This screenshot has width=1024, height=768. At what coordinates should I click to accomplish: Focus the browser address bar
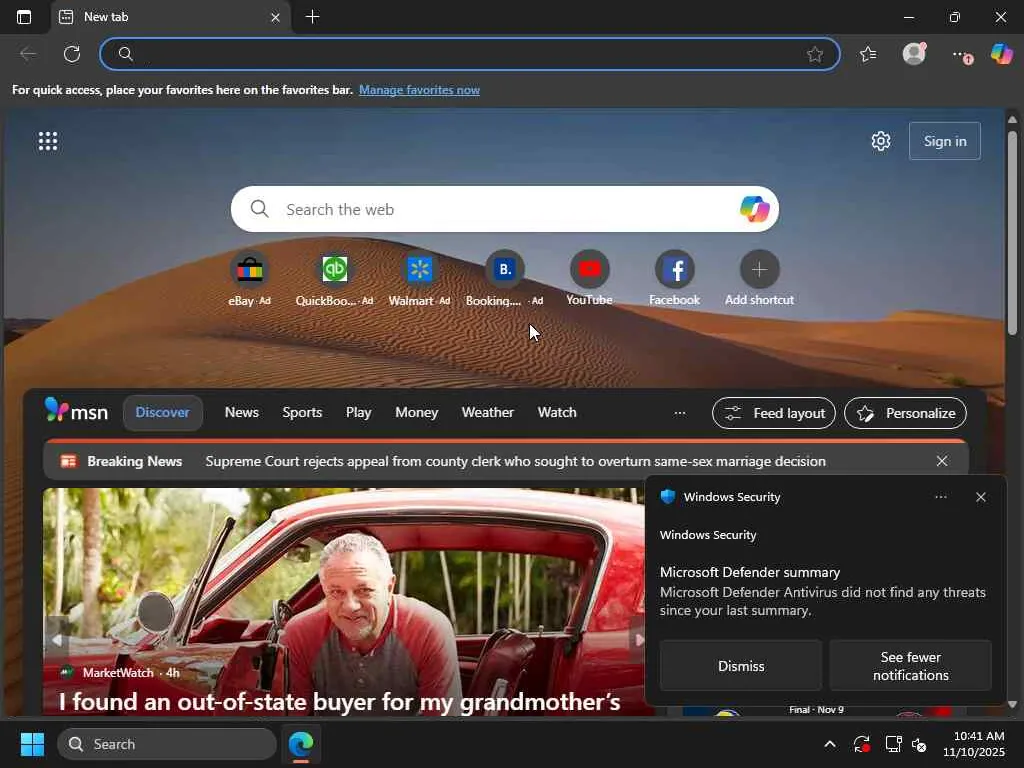(x=470, y=54)
